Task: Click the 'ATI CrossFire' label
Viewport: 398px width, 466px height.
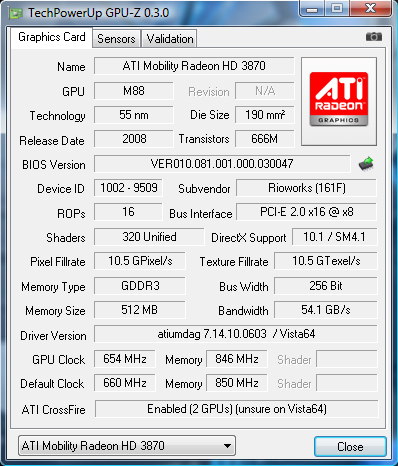Action: pyautogui.click(x=53, y=410)
